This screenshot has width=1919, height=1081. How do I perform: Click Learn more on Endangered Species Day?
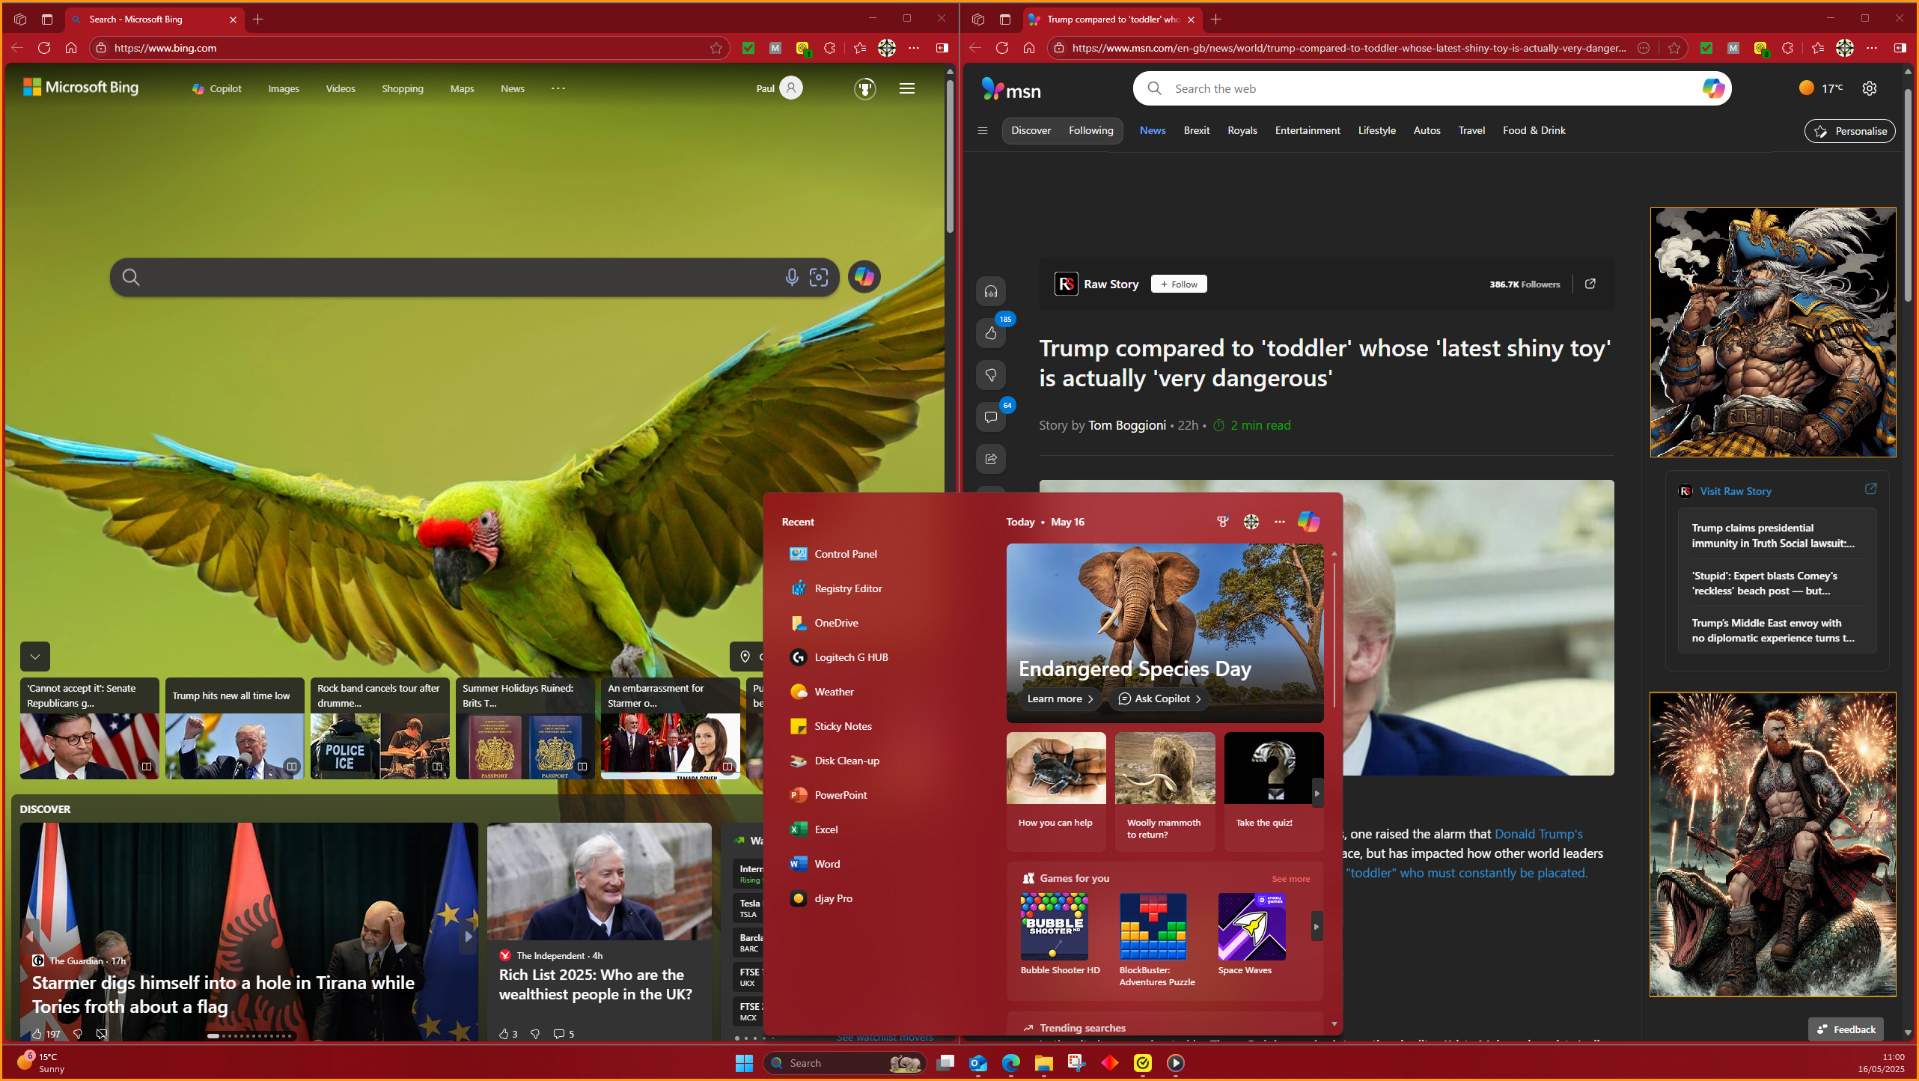tap(1060, 698)
